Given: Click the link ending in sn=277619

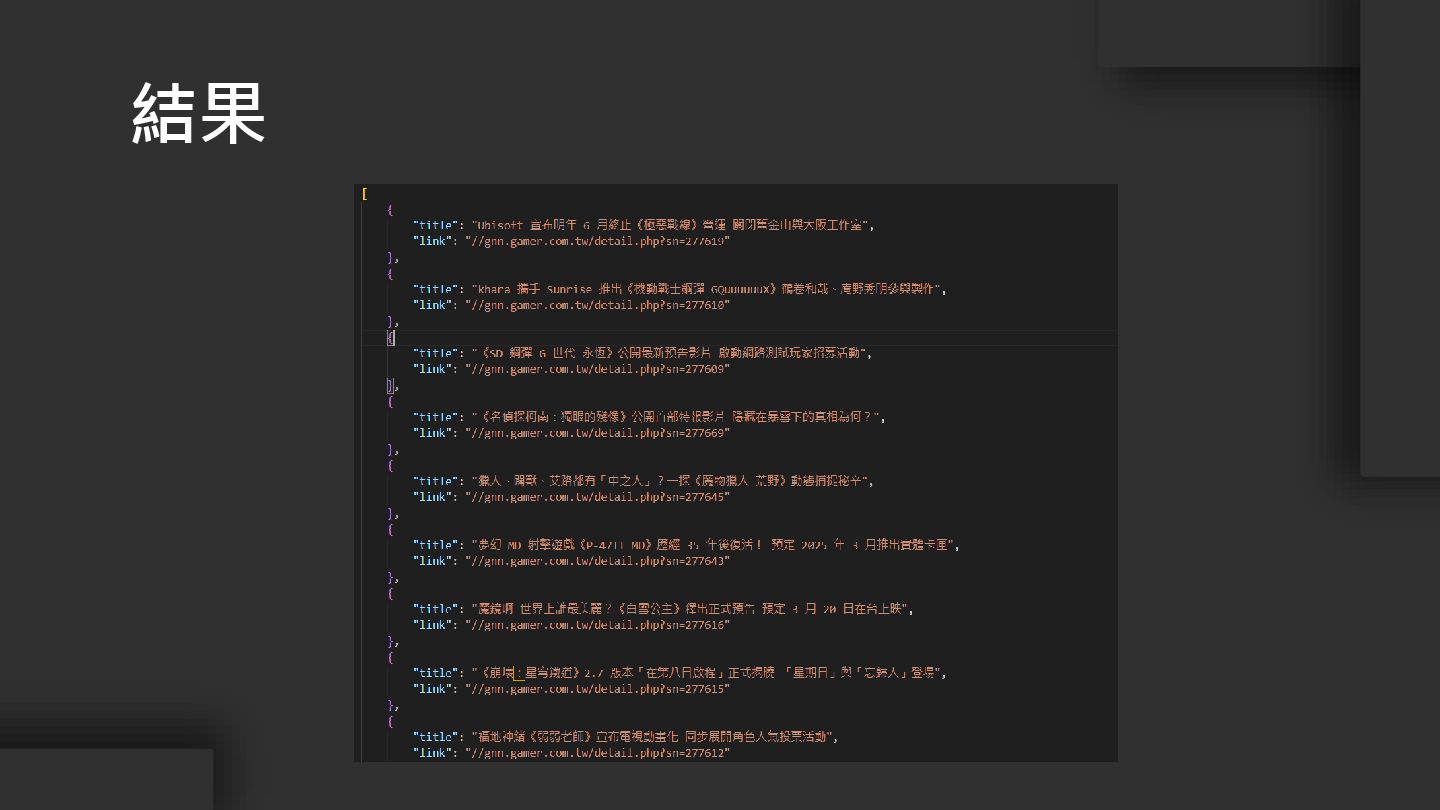Looking at the screenshot, I should pos(571,241).
